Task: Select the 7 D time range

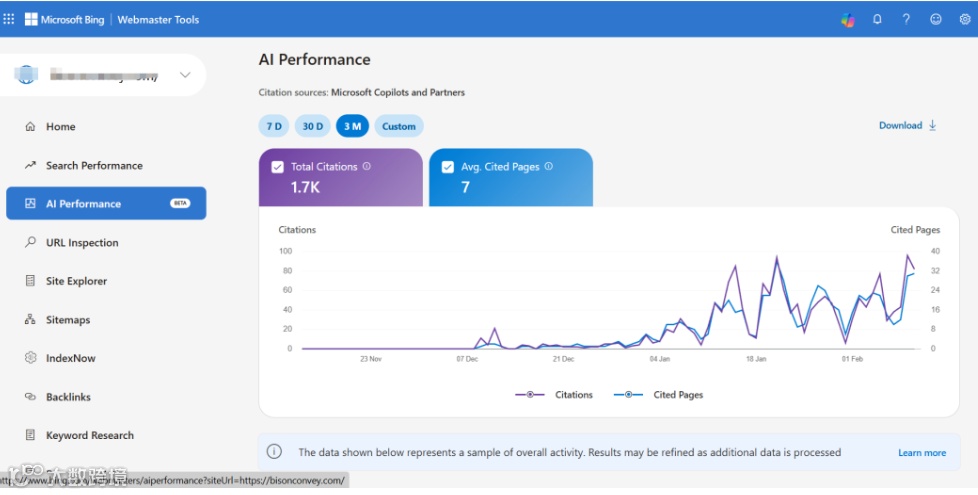Action: click(x=272, y=126)
